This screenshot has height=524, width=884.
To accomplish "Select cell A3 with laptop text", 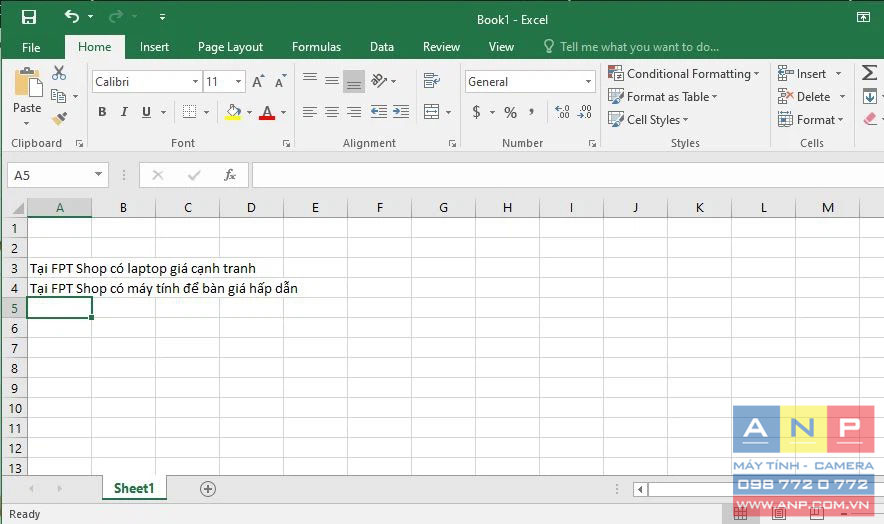I will coord(59,268).
